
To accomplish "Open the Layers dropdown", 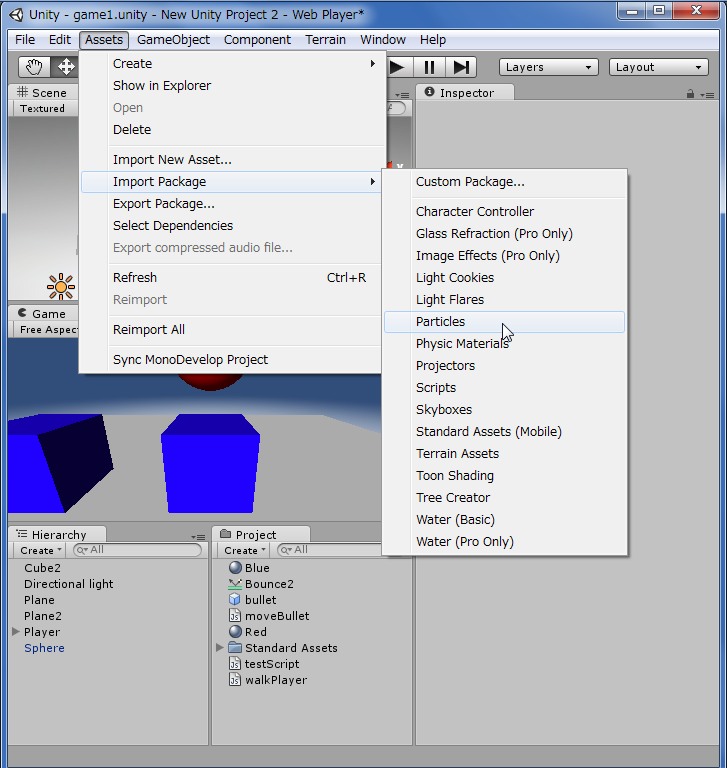I will 549,67.
